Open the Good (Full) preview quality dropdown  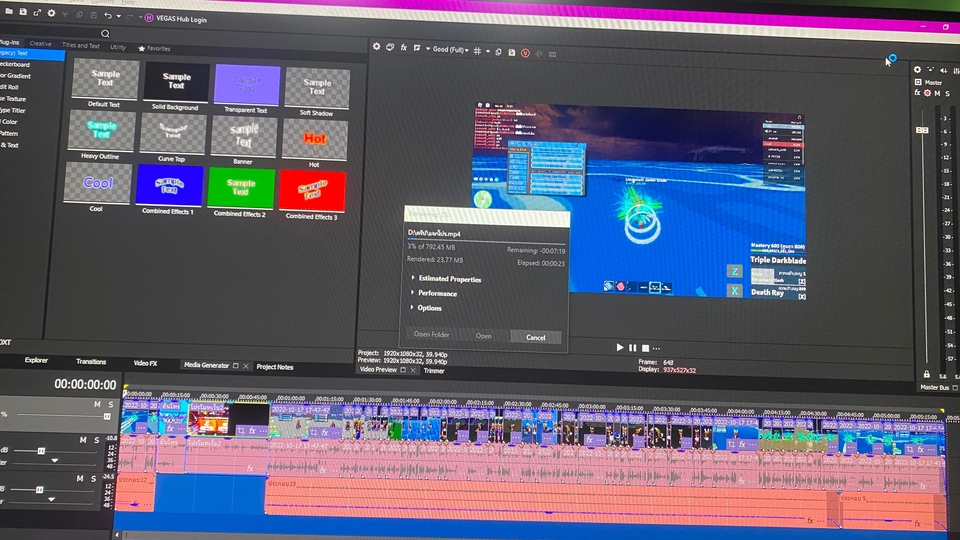[x=450, y=49]
